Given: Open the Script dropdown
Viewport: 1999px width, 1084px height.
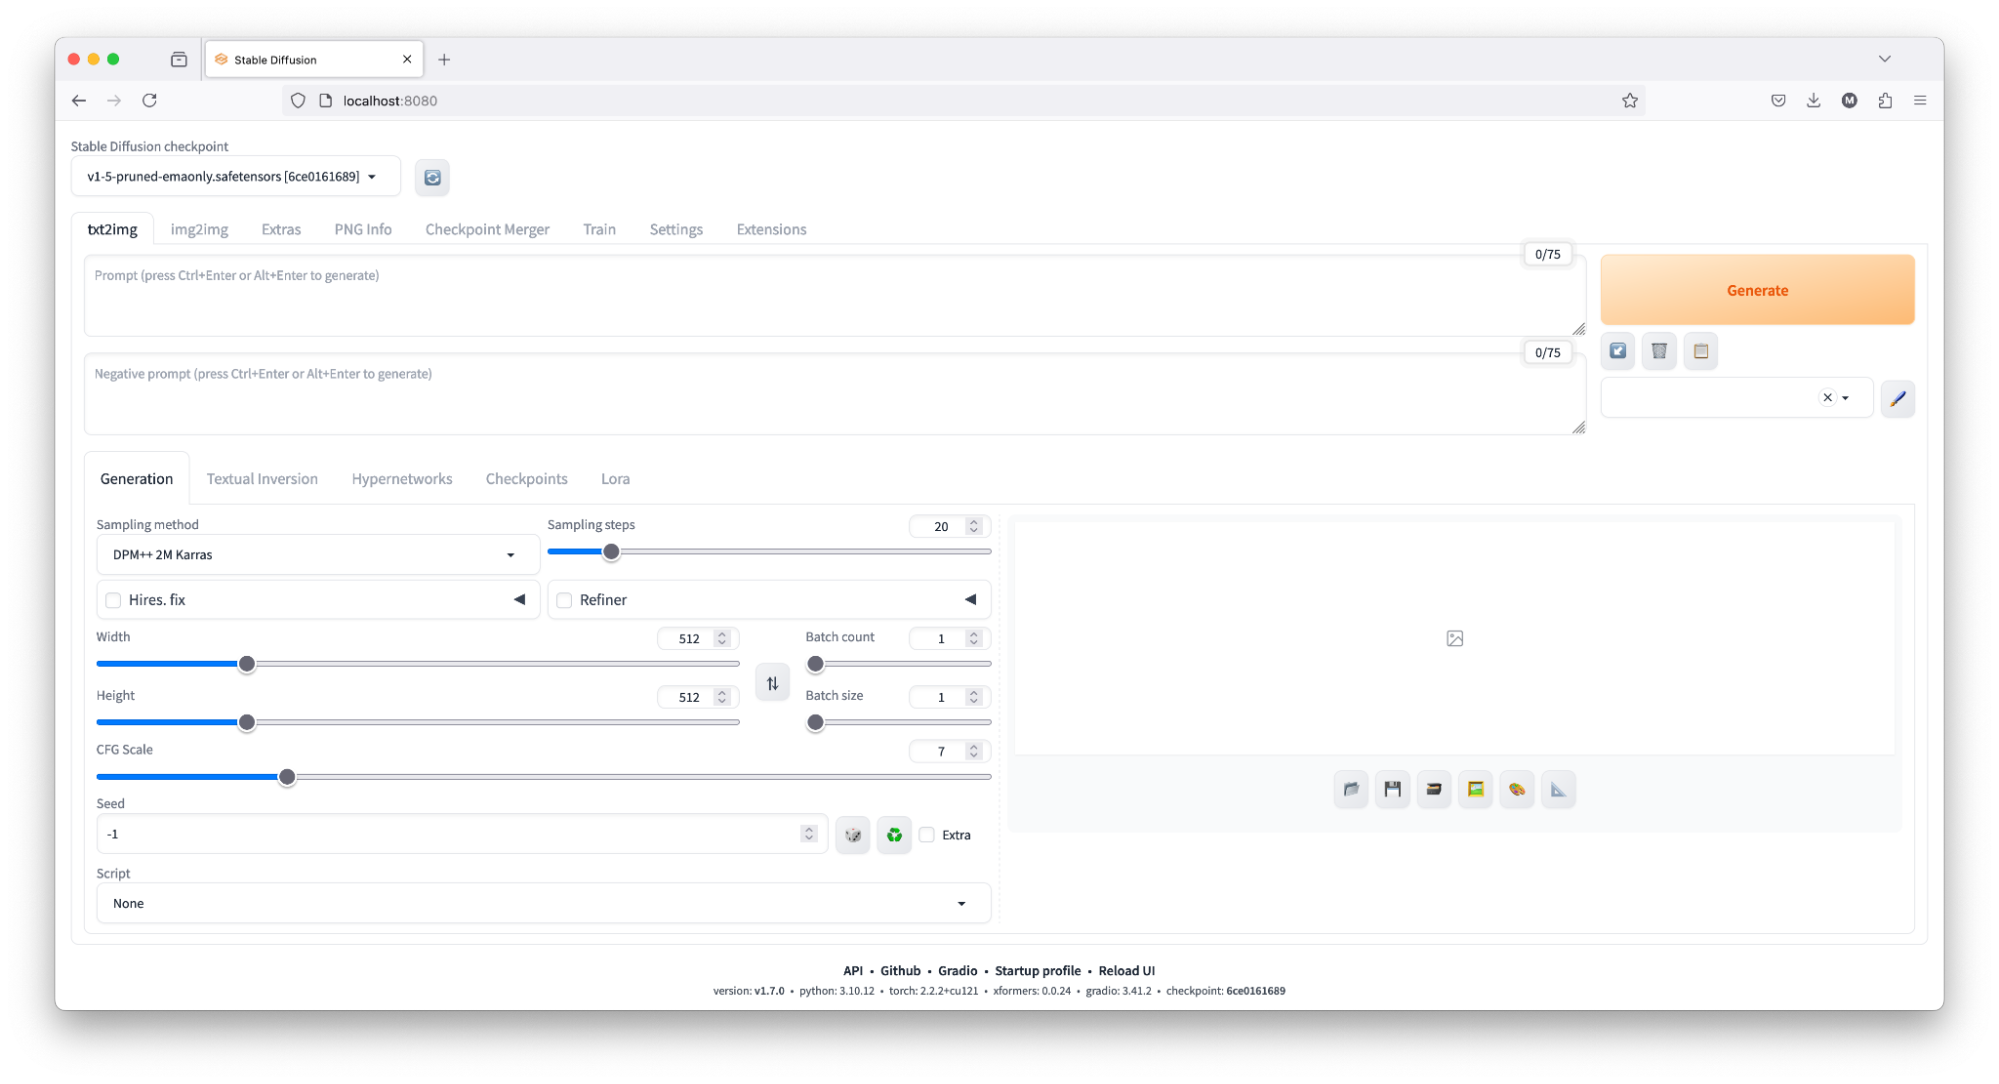Looking at the screenshot, I should click(543, 903).
